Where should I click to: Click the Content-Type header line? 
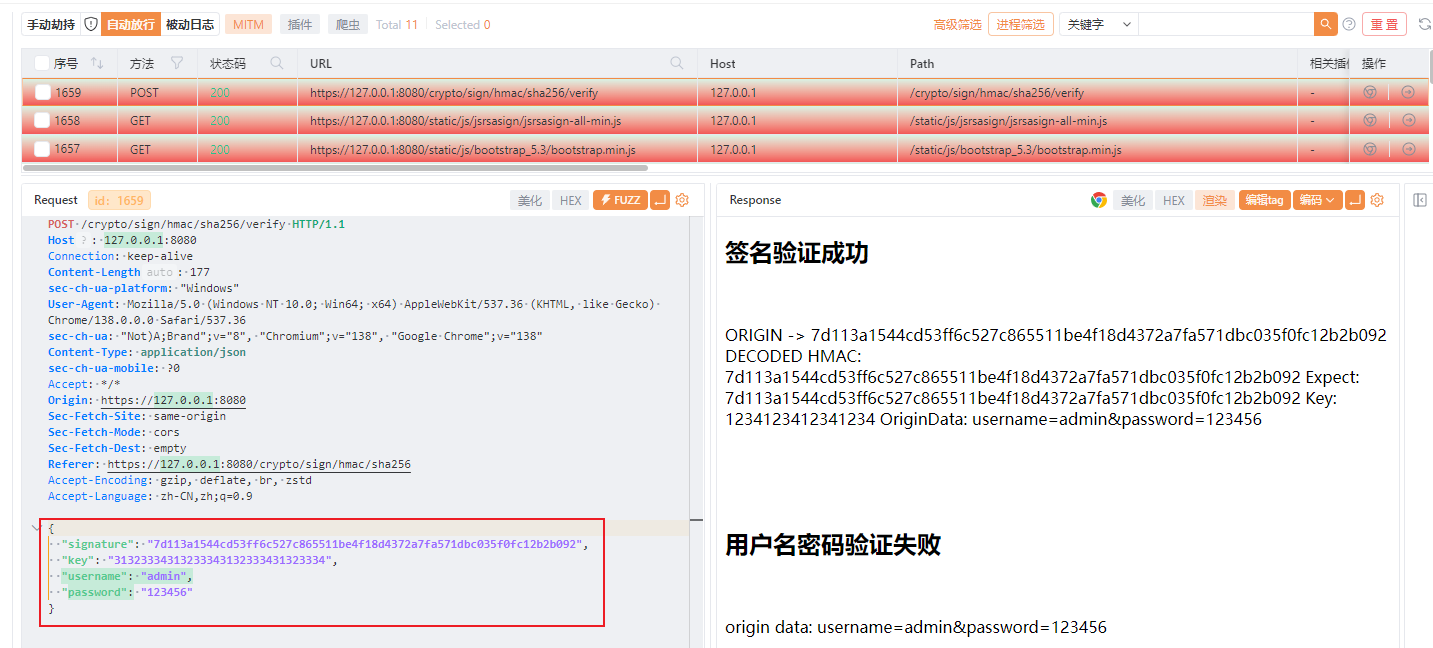pyautogui.click(x=147, y=352)
